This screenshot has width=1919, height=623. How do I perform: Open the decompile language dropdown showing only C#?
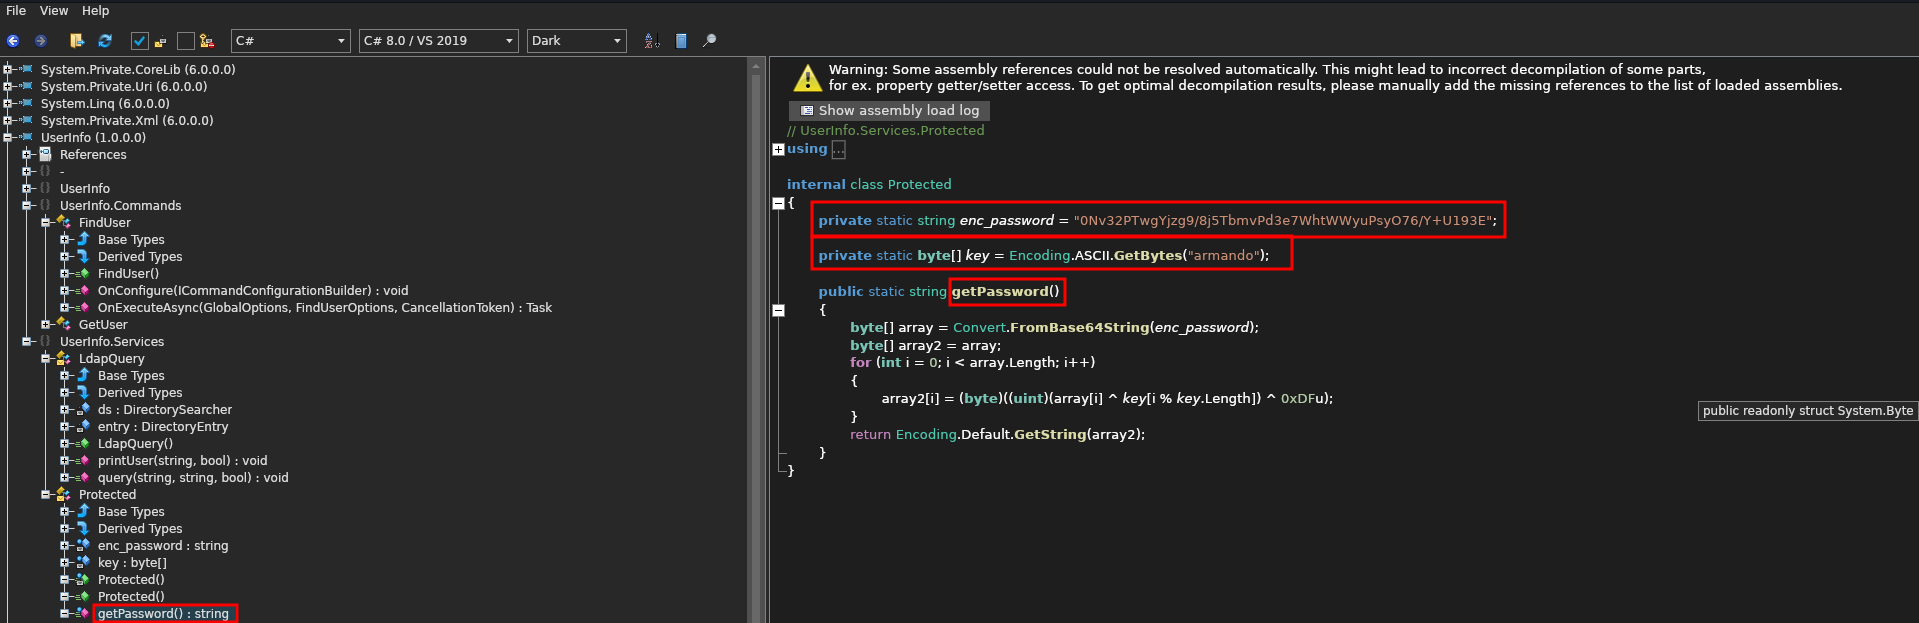point(290,41)
